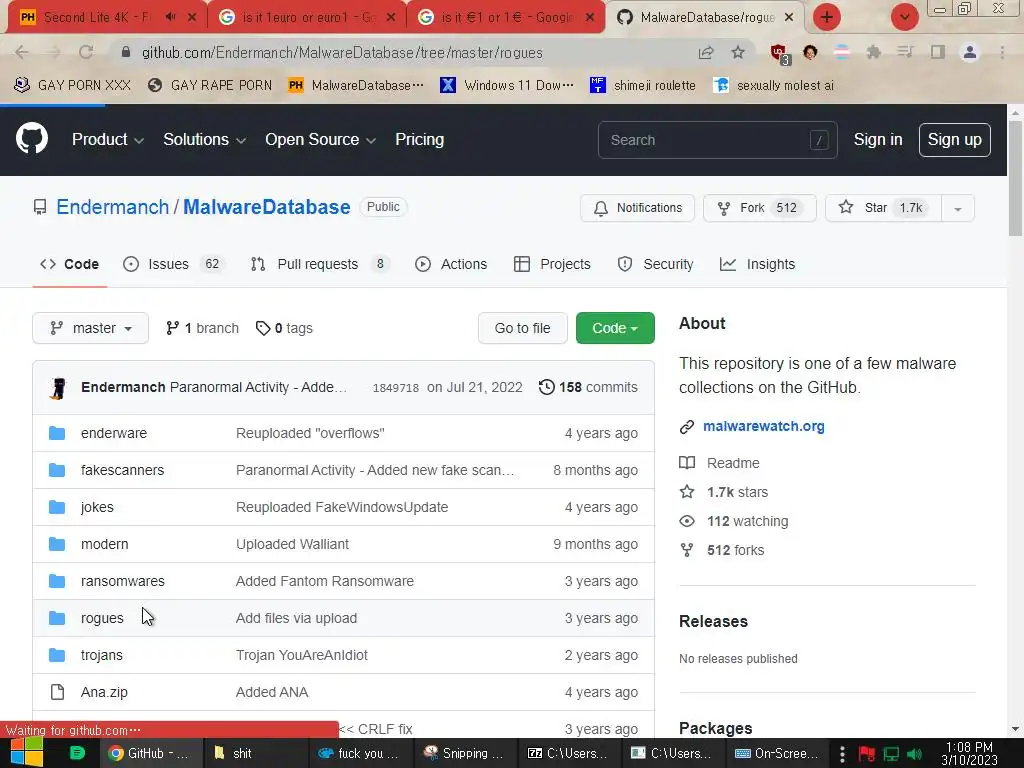The height and width of the screenshot is (768, 1024).
Task: Open new tab with plus button
Action: click(x=827, y=17)
